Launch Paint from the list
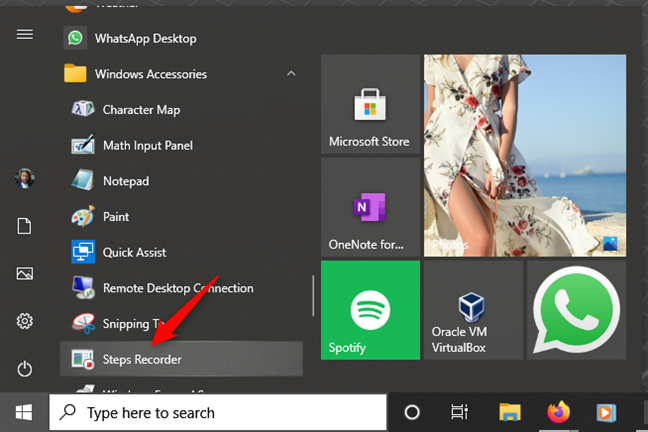 182,216
